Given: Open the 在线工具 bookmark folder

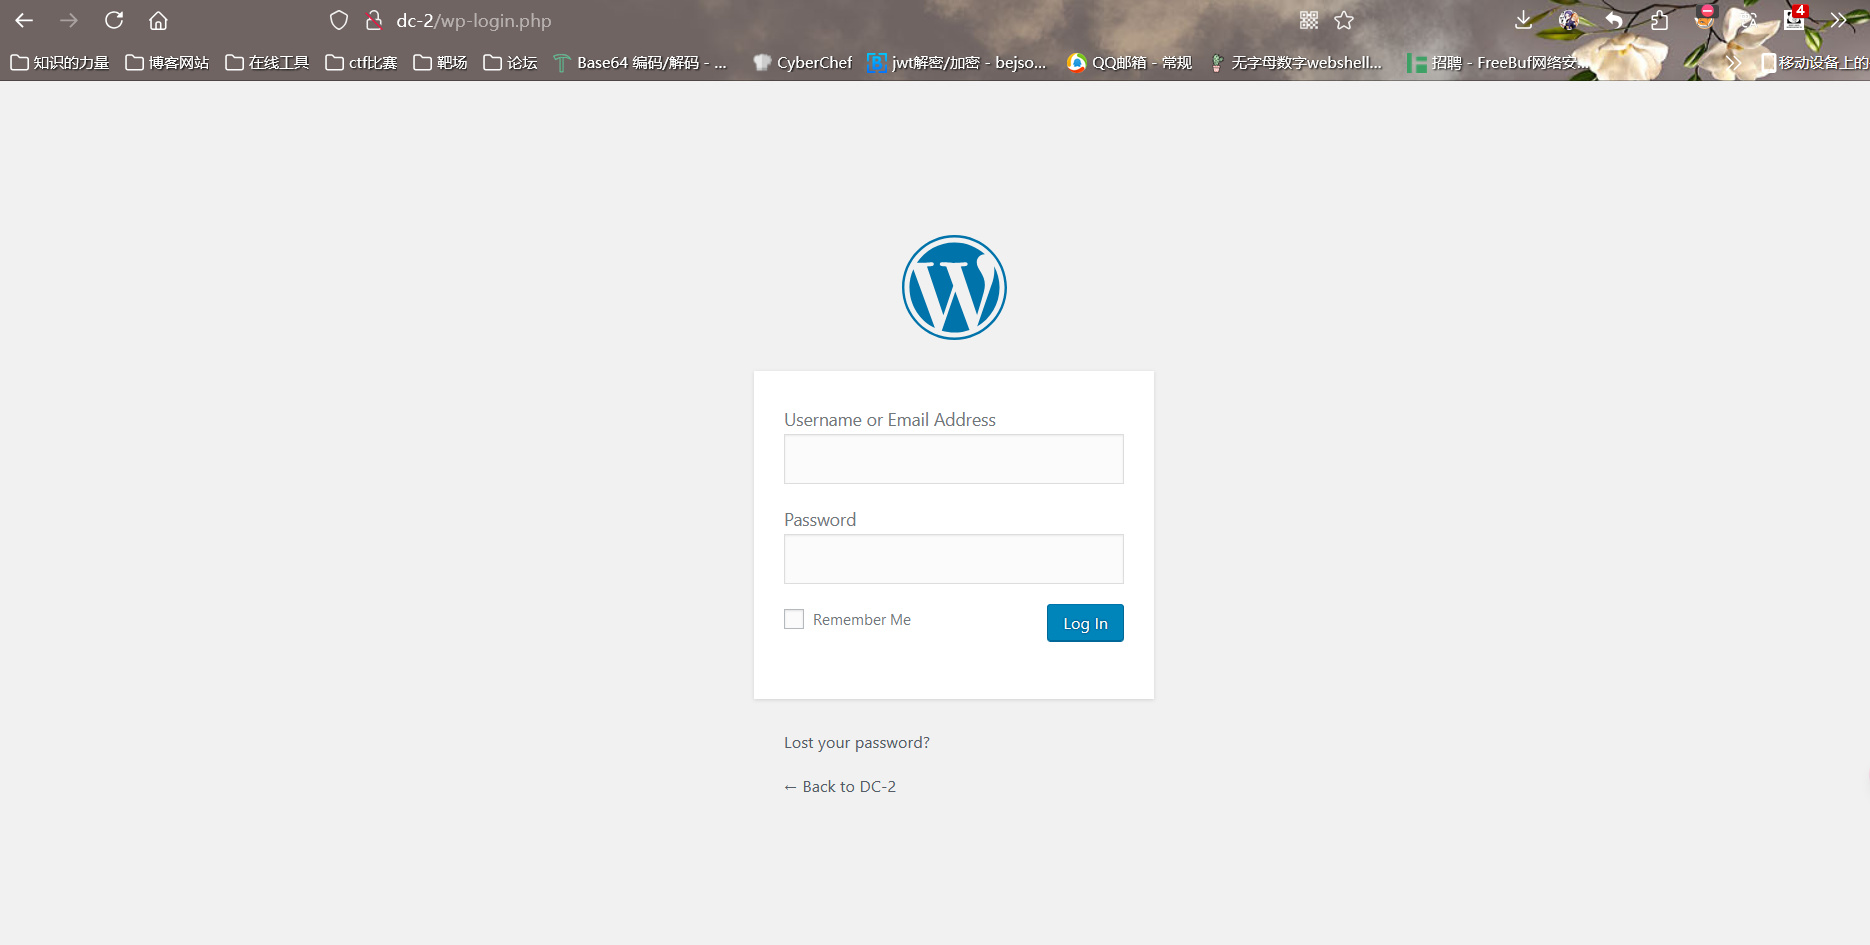Looking at the screenshot, I should click(x=267, y=63).
